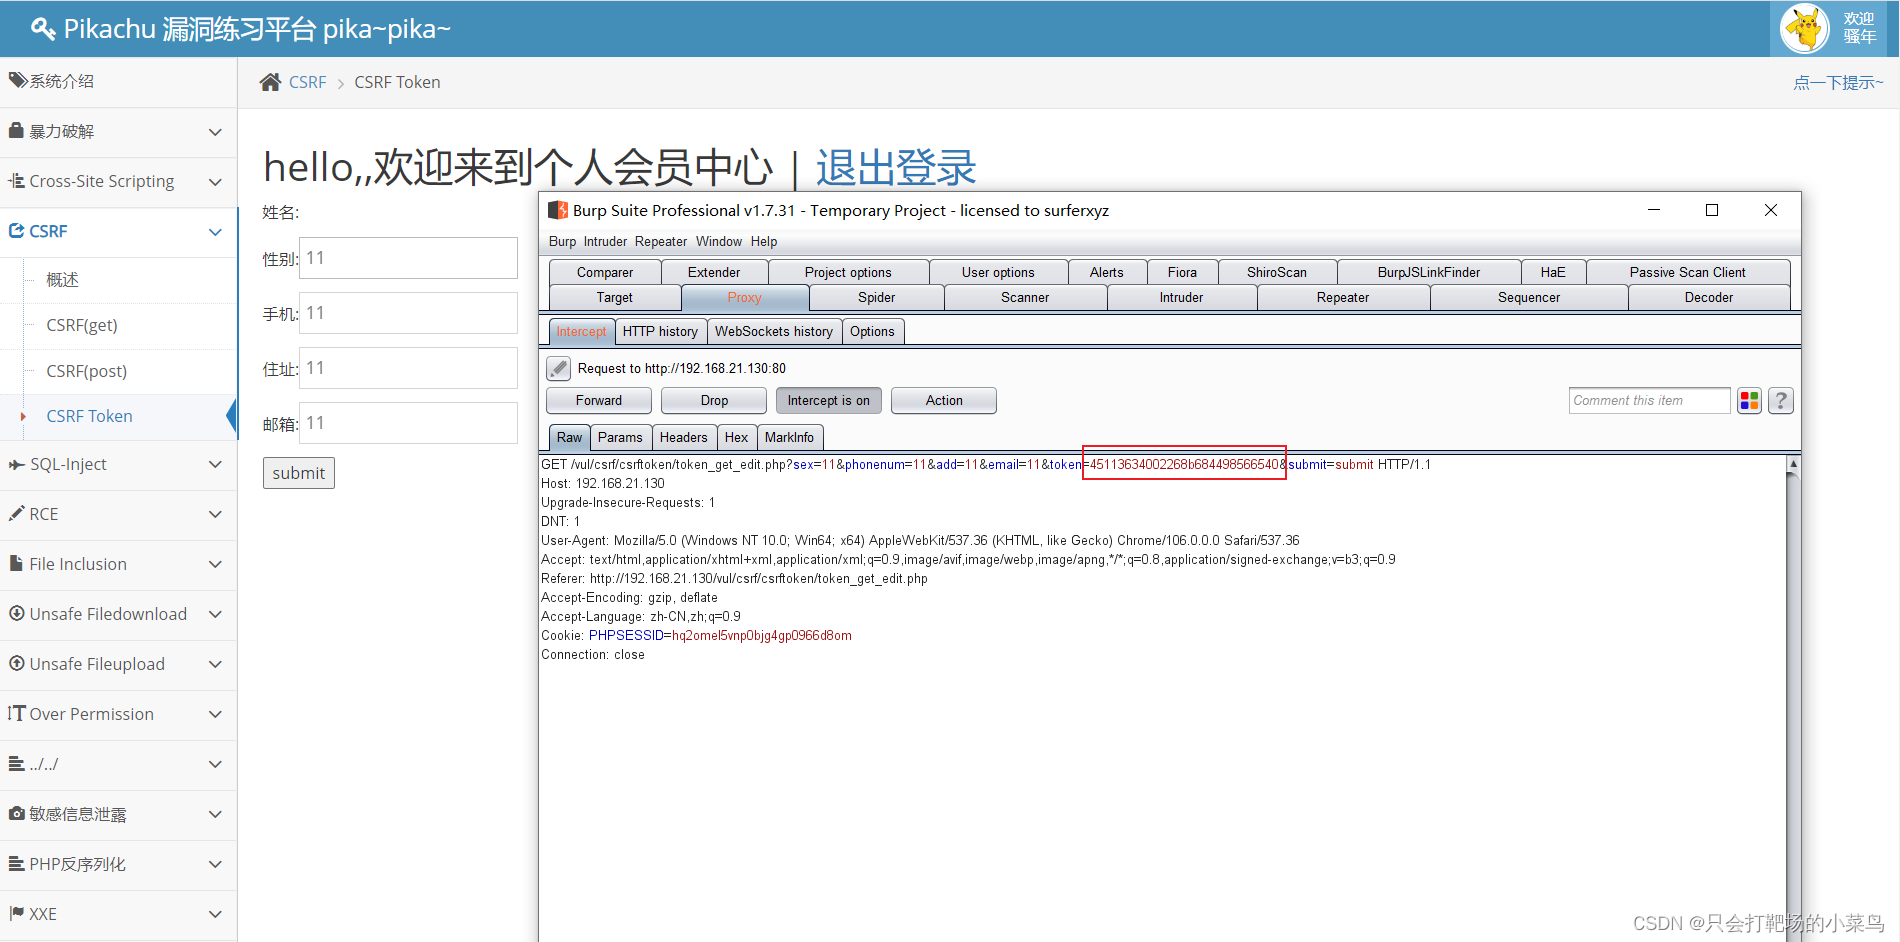This screenshot has width=1900, height=942.
Task: Click the SQL-Inject plane icon
Action: pyautogui.click(x=16, y=464)
